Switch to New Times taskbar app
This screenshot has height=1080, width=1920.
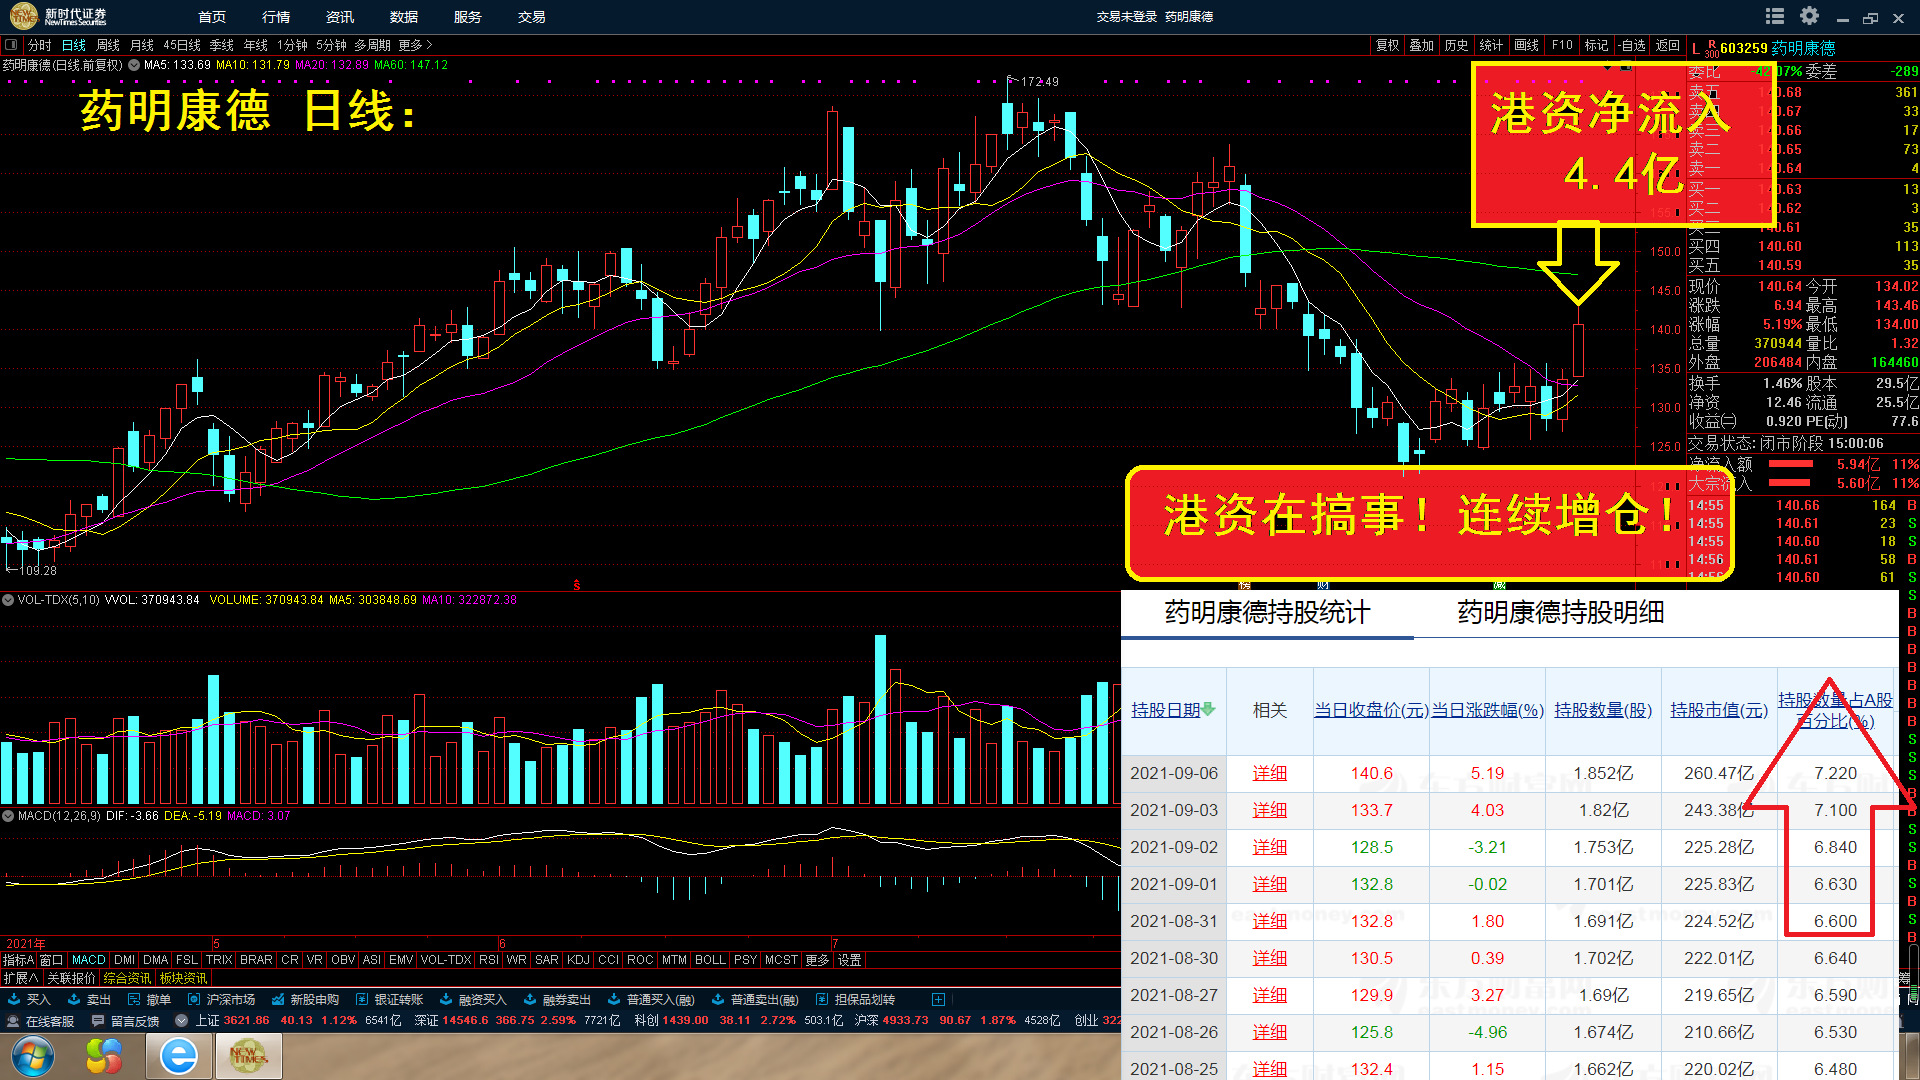[248, 1056]
